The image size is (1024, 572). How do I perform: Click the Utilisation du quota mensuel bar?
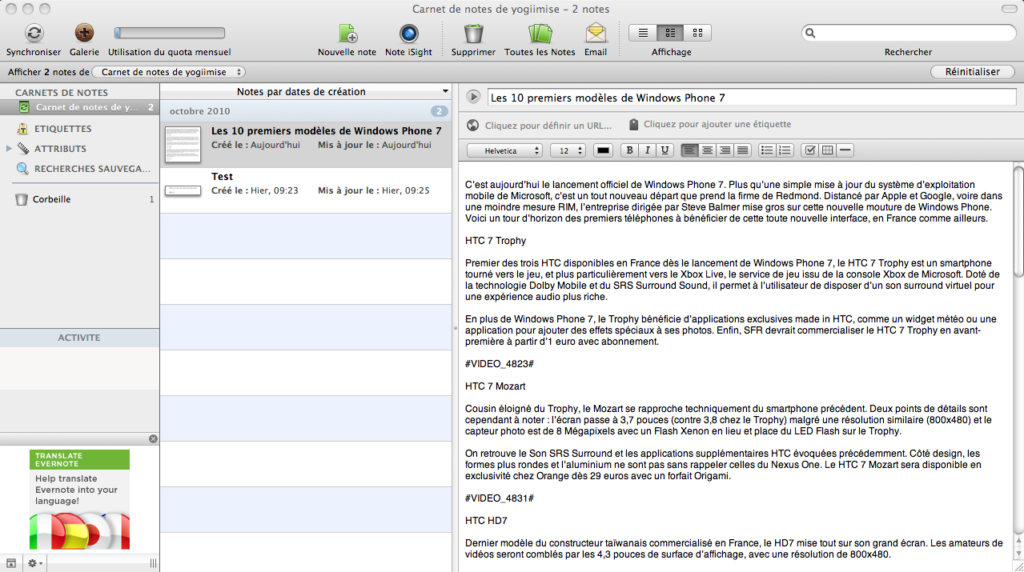[x=170, y=33]
